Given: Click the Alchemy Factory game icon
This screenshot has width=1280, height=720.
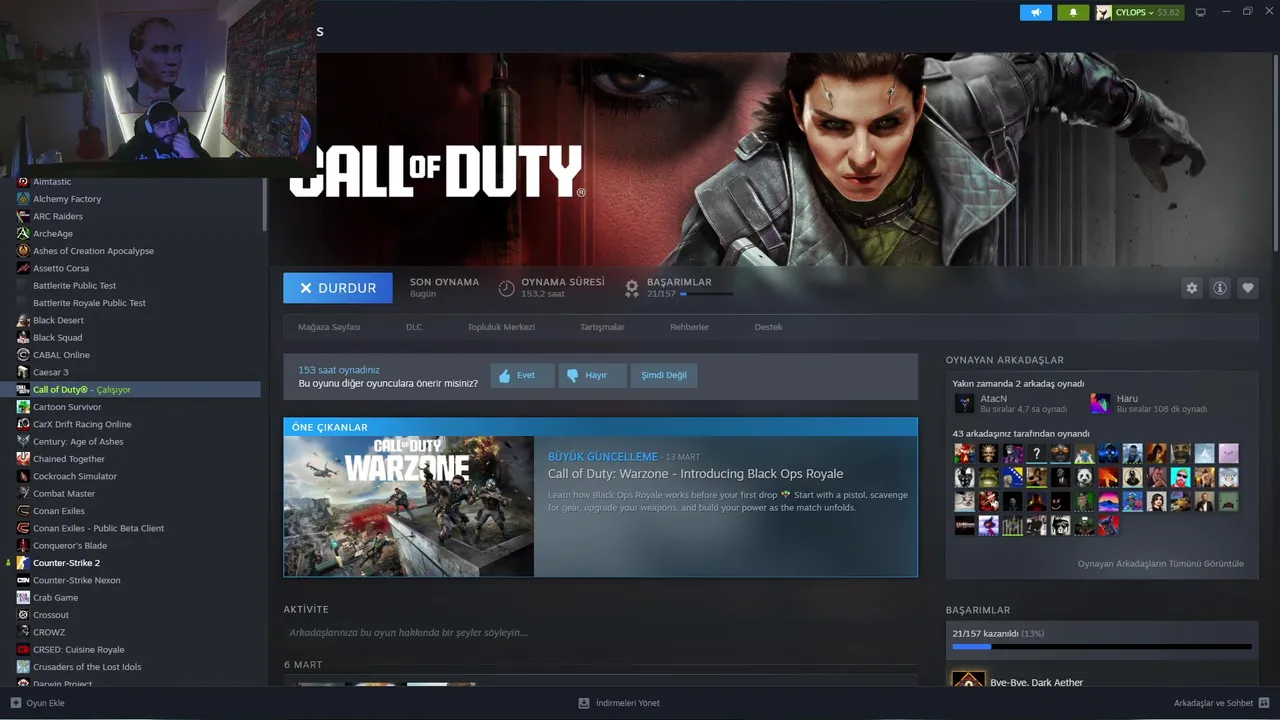Looking at the screenshot, I should tap(23, 199).
